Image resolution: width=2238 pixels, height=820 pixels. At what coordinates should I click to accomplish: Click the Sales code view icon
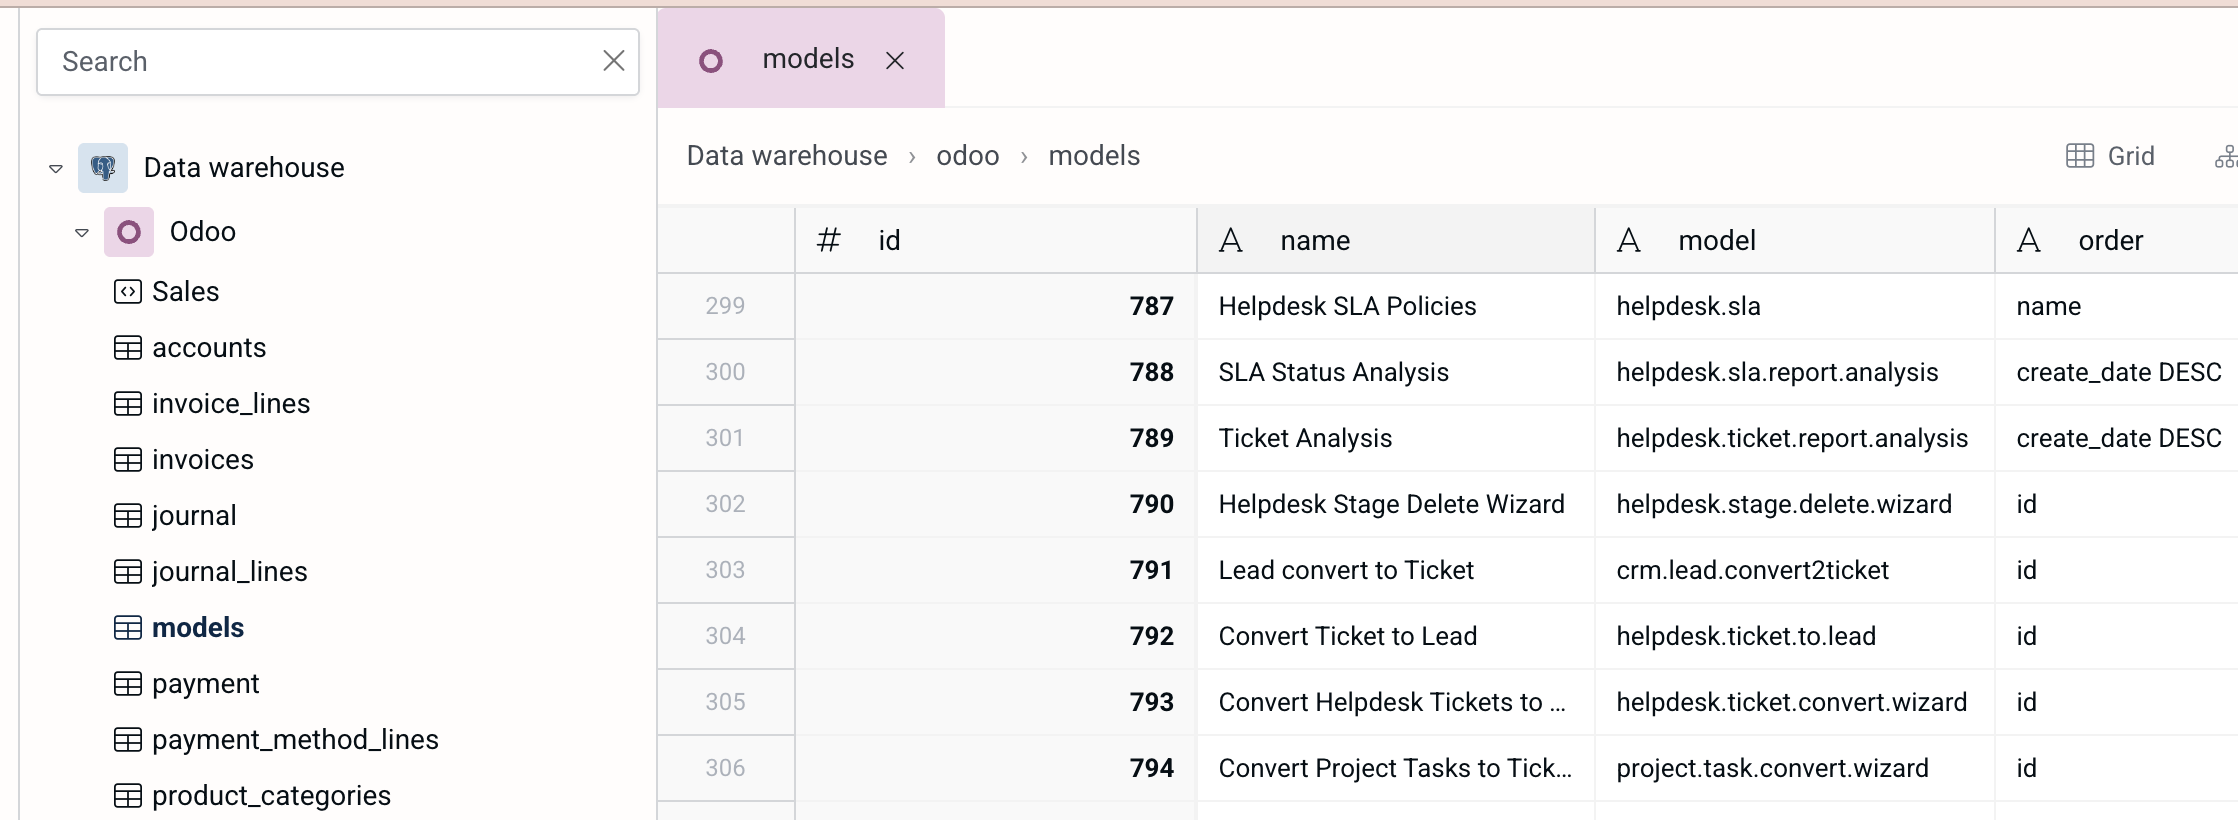[x=128, y=292]
